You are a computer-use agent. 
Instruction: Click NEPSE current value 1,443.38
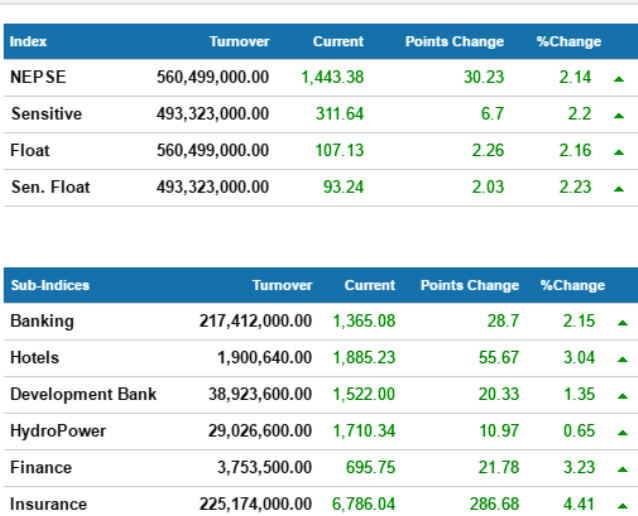click(332, 77)
